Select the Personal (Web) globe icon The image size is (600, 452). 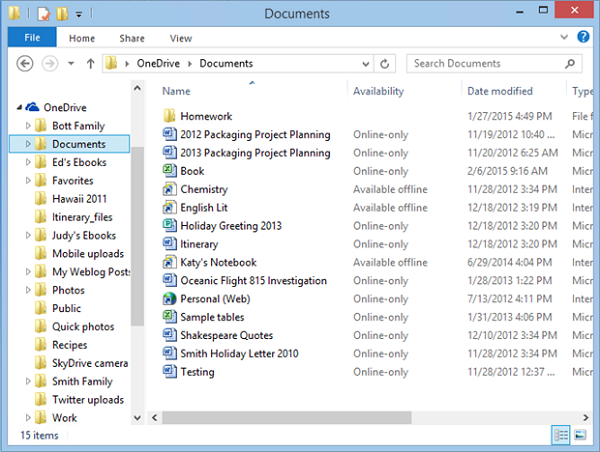pos(169,299)
